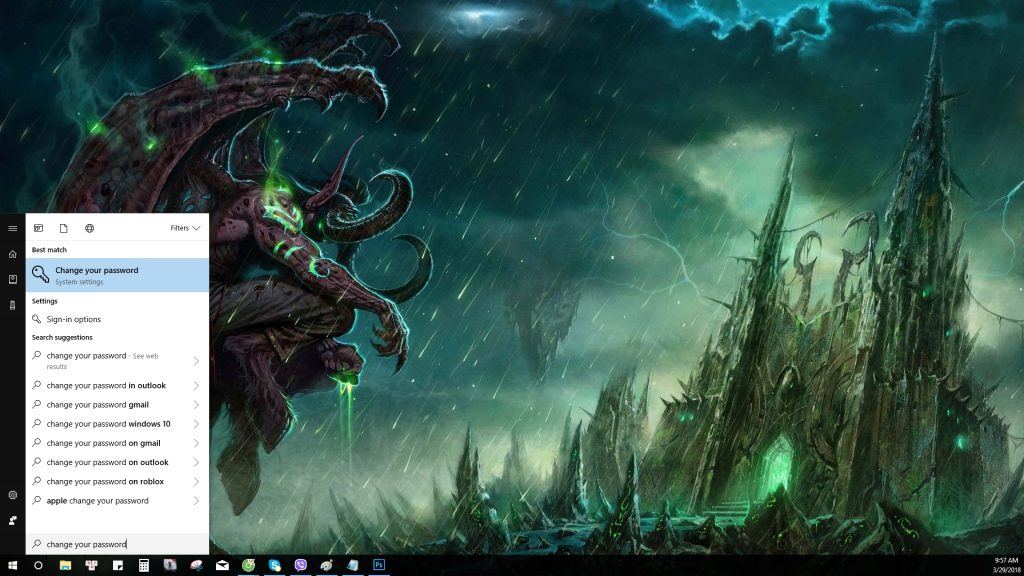
Task: Expand the Filters dropdown
Action: pyautogui.click(x=185, y=228)
